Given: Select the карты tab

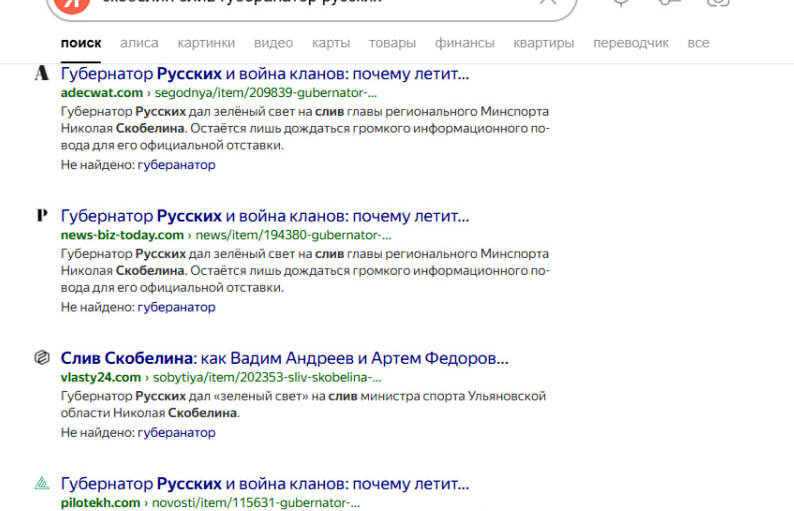Looking at the screenshot, I should pyautogui.click(x=330, y=43).
